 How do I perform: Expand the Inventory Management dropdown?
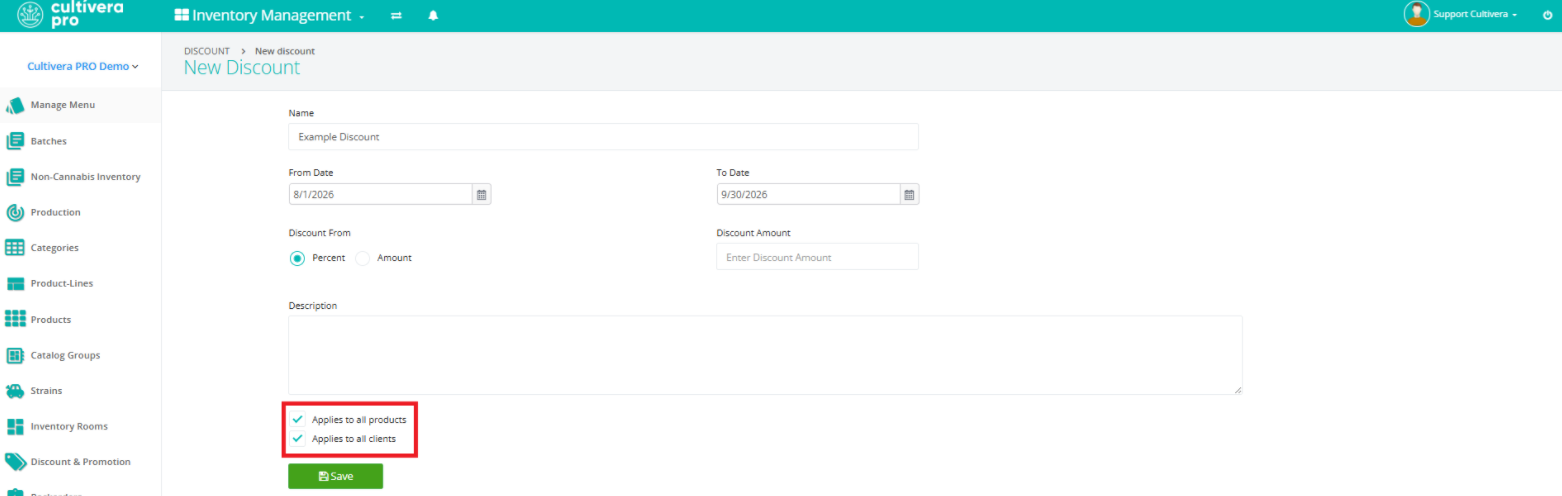(269, 16)
